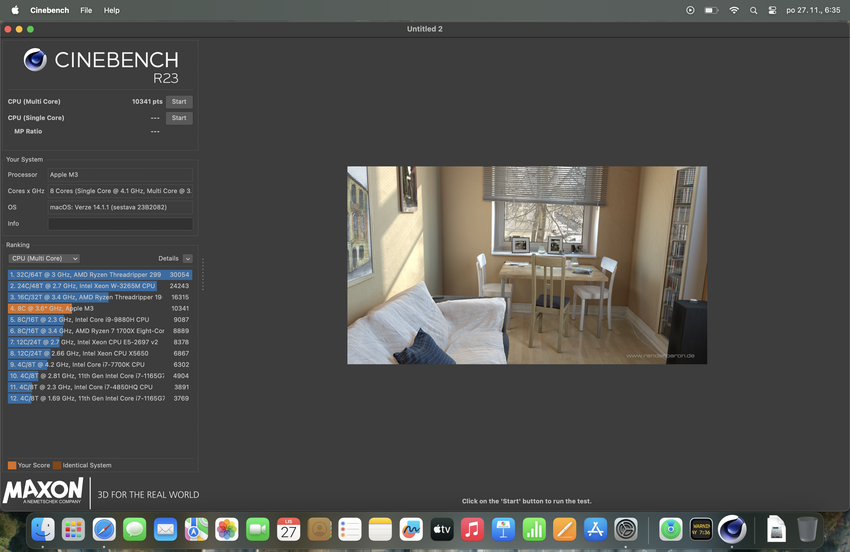Start the CPU Single Core test
Image resolution: width=850 pixels, height=552 pixels.
[179, 118]
